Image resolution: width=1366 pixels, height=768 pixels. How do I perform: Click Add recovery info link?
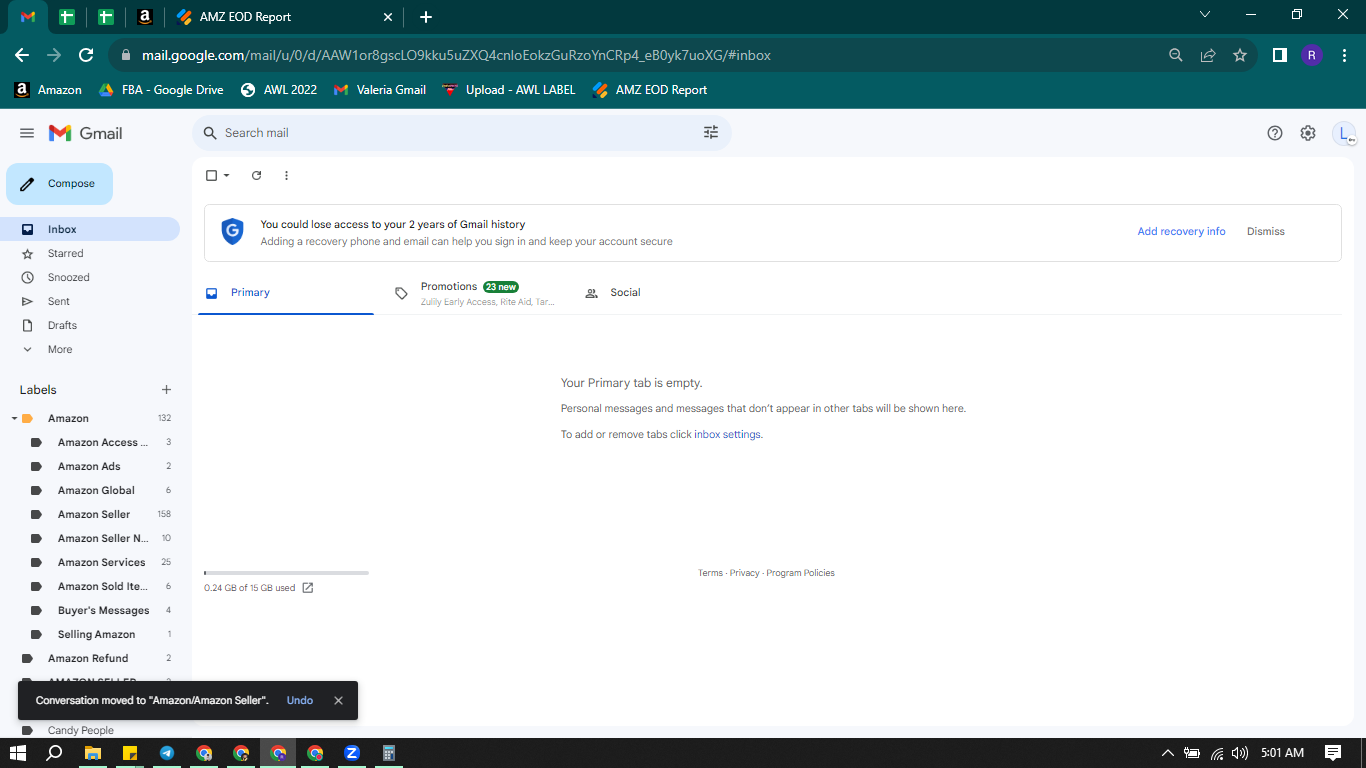point(1181,231)
